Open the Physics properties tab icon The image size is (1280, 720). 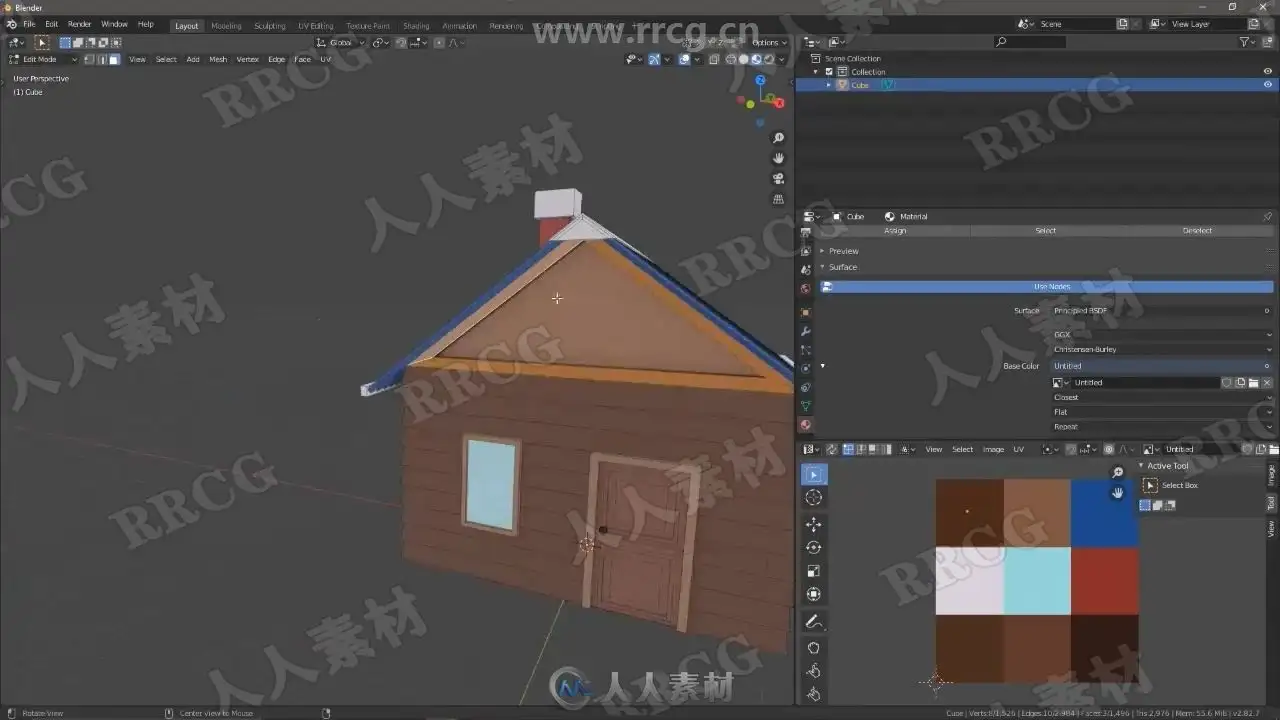(806, 368)
